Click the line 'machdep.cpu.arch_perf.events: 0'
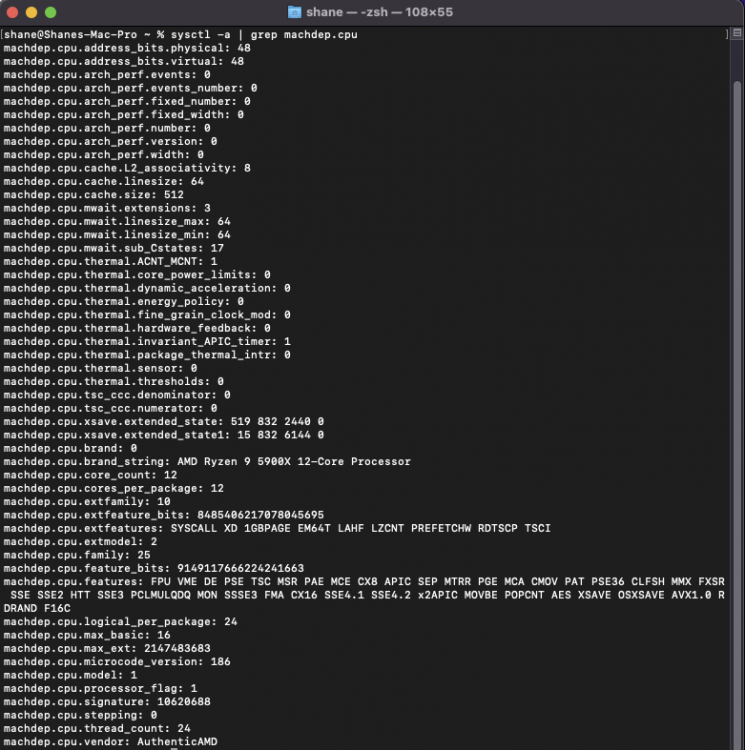This screenshot has height=750, width=745. pos(107,75)
